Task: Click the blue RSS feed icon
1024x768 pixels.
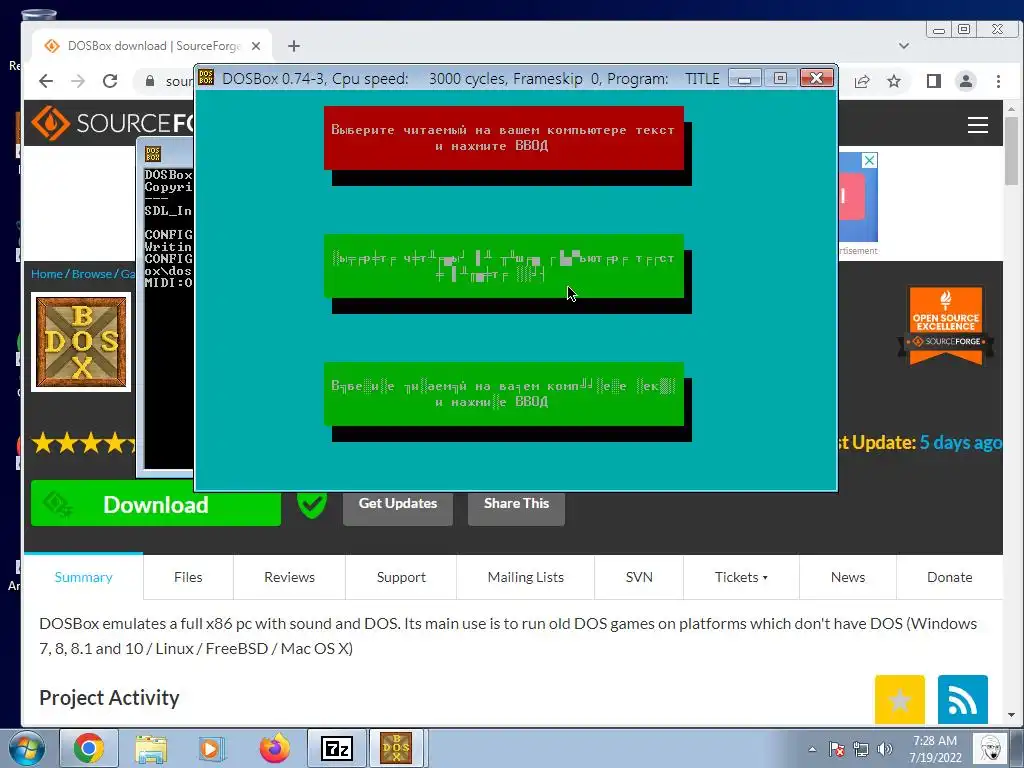Action: 963,699
